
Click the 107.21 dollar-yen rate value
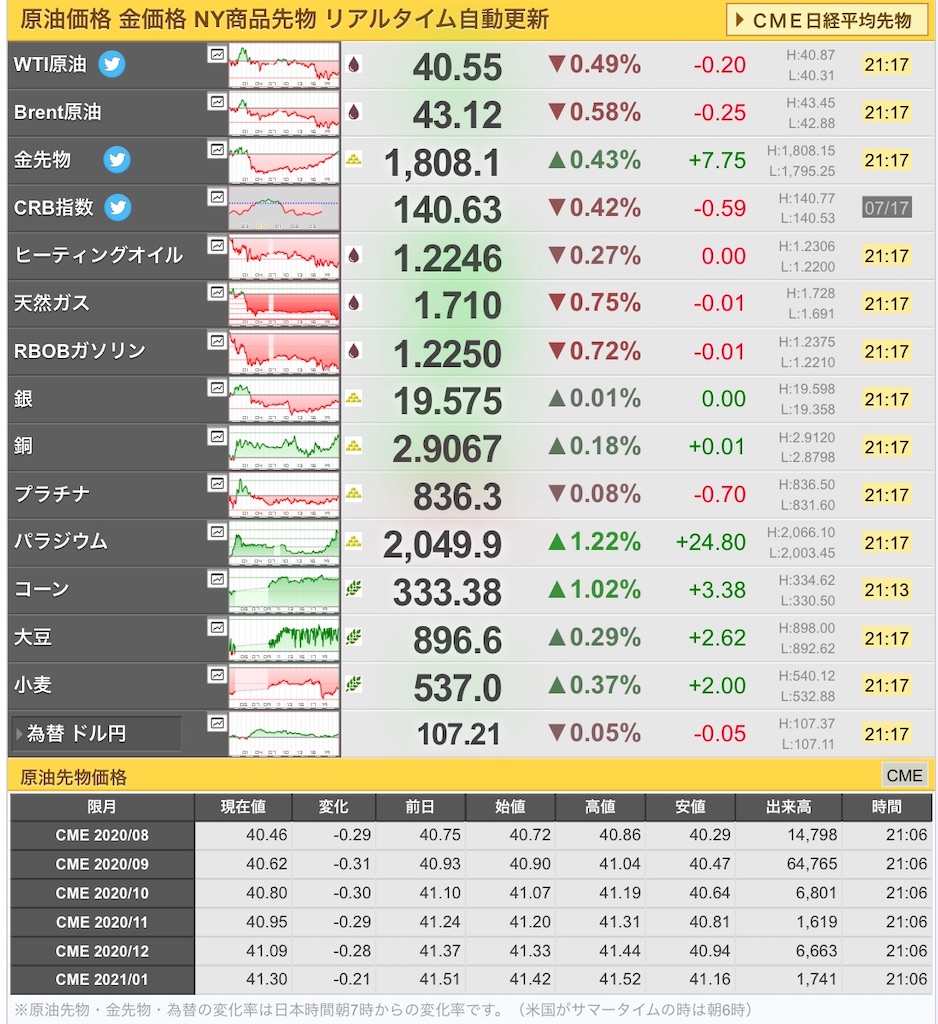[459, 734]
